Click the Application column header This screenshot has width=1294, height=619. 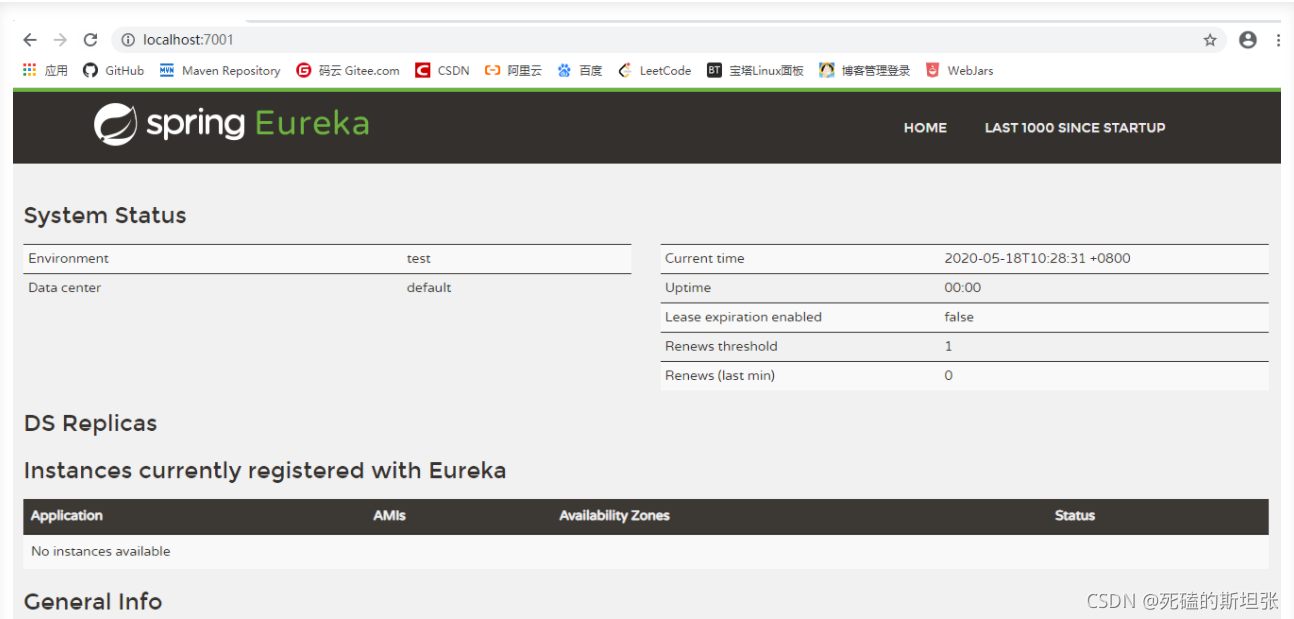pos(67,516)
